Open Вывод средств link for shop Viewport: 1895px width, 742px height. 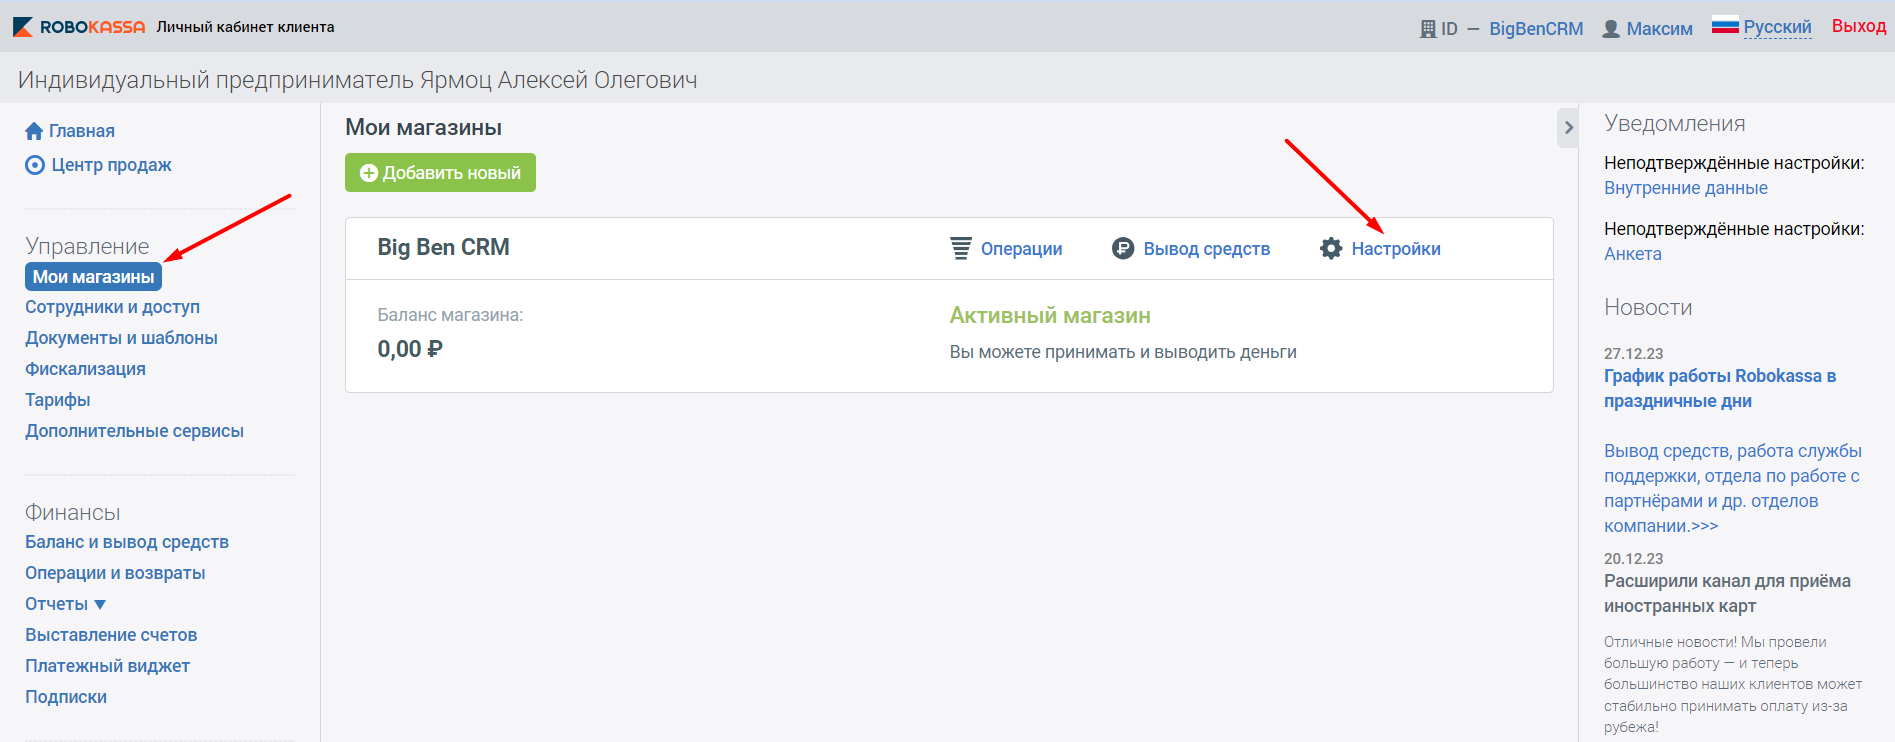pos(1207,249)
